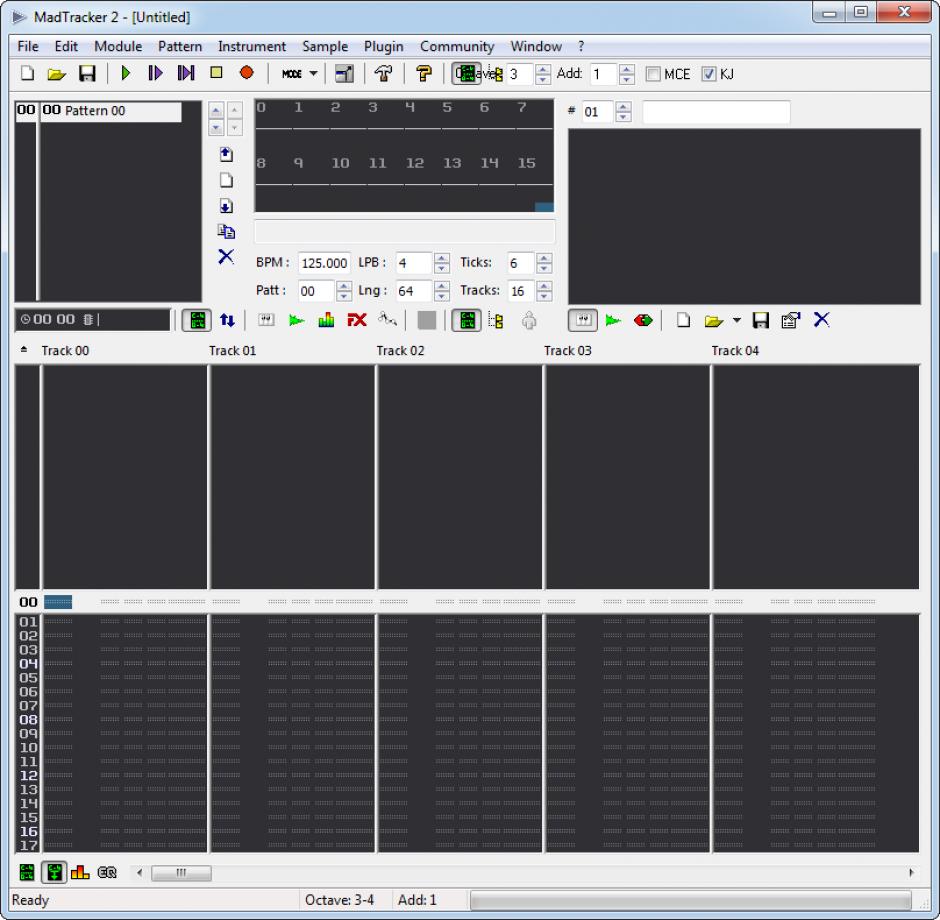Increase Lng pattern length with up arrow
The height and width of the screenshot is (920, 940).
tap(442, 285)
